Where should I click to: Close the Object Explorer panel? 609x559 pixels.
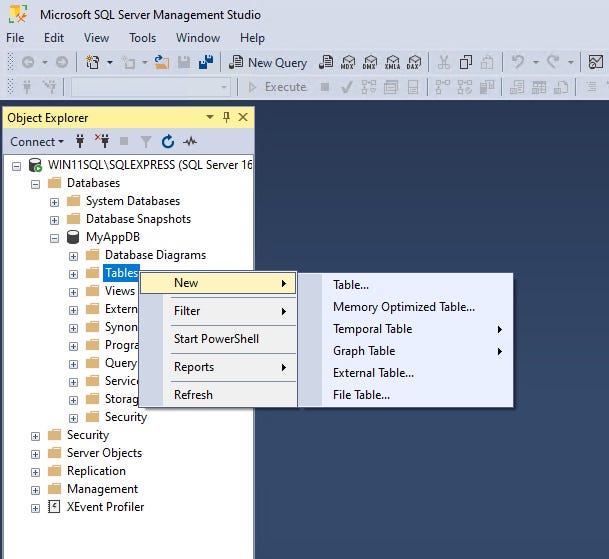[243, 117]
